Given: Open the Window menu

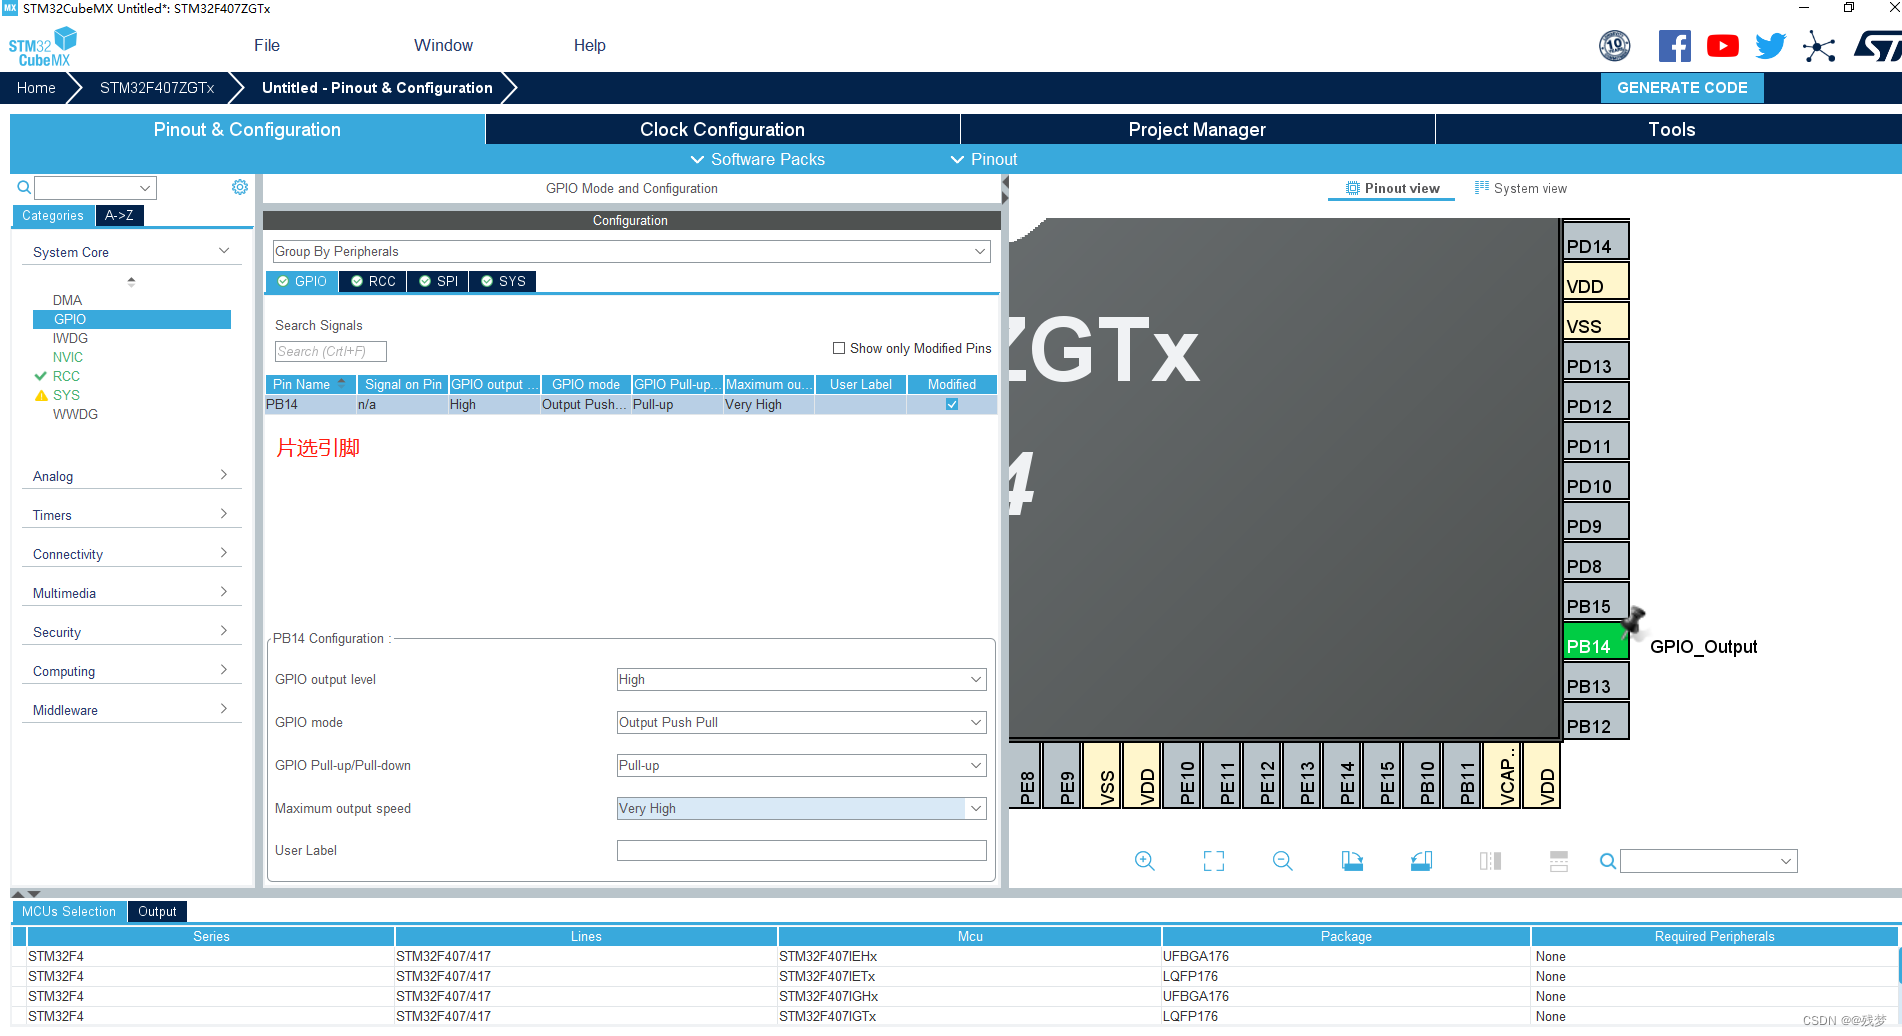Looking at the screenshot, I should 443,45.
